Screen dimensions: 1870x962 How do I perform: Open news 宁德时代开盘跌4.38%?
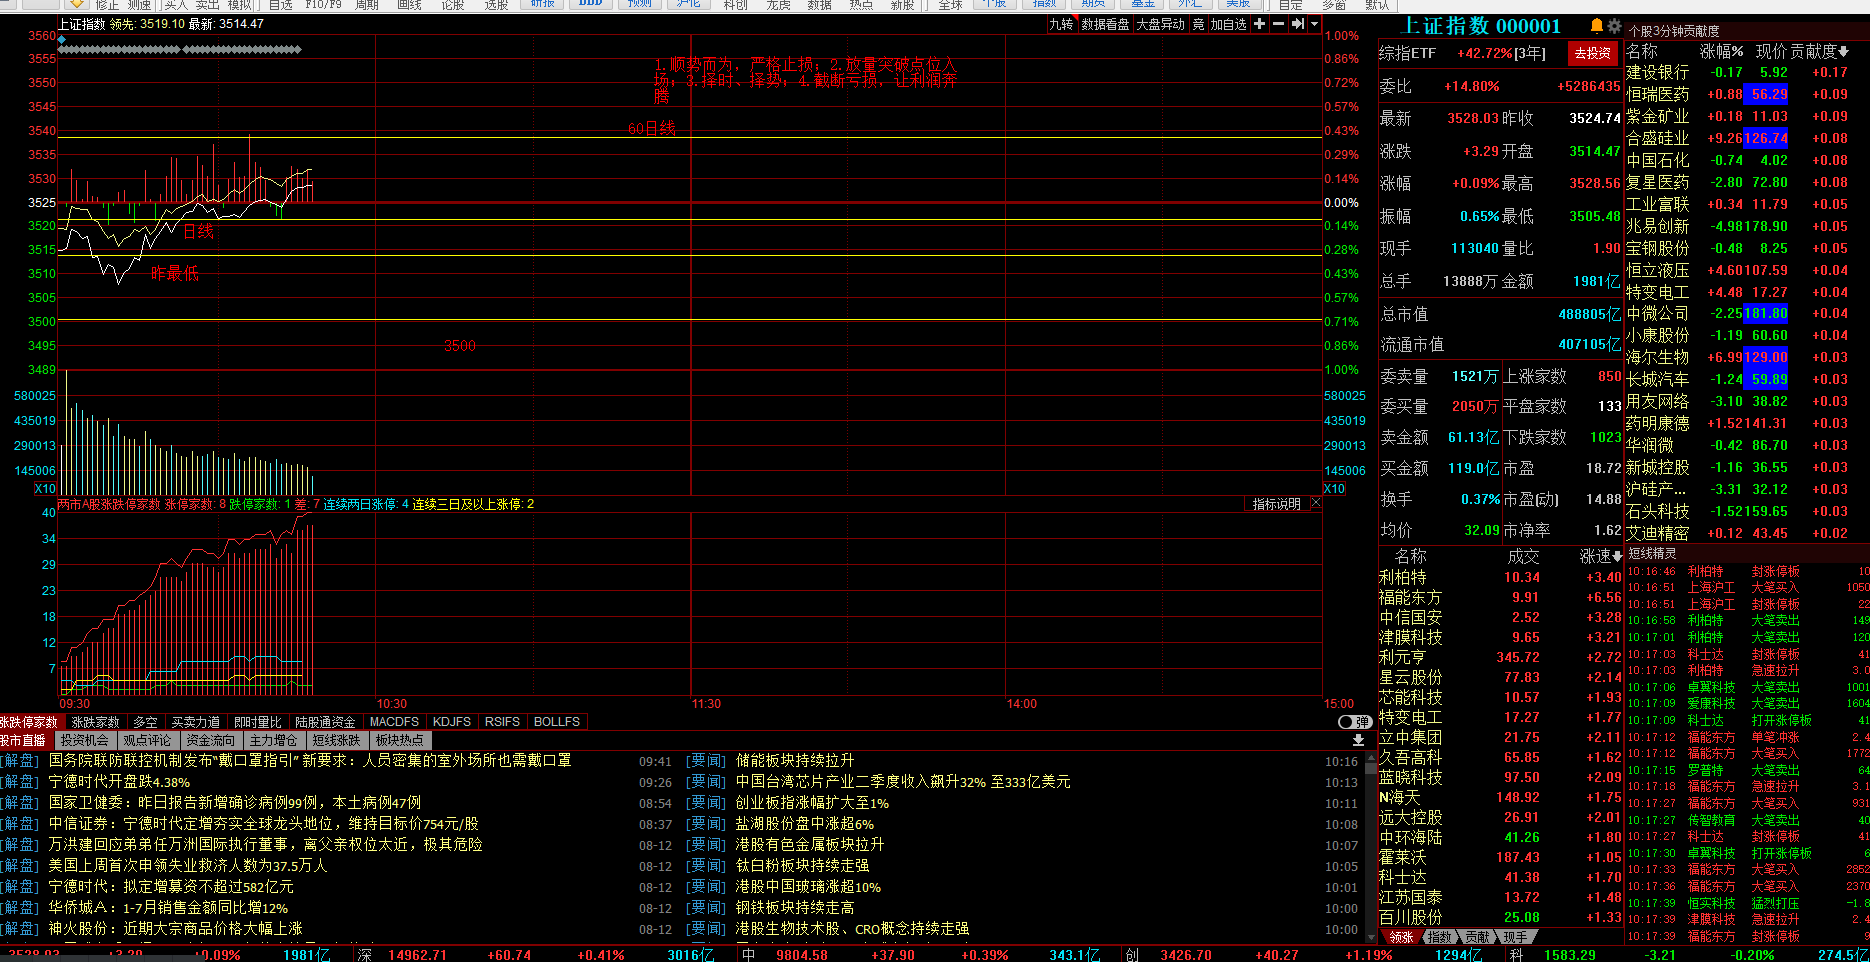pyautogui.click(x=119, y=782)
